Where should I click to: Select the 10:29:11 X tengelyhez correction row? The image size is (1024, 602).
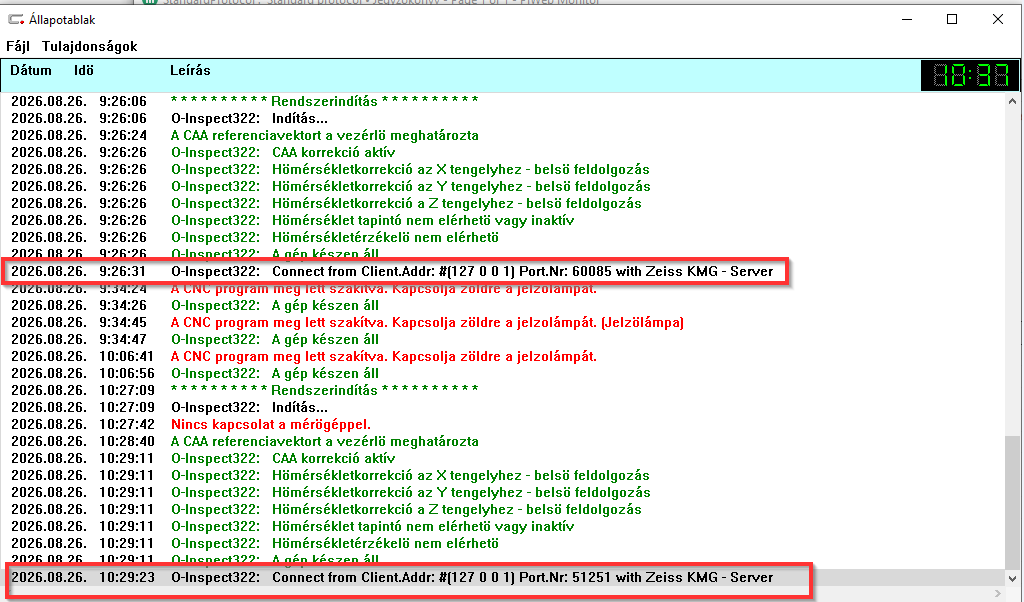coord(503,475)
